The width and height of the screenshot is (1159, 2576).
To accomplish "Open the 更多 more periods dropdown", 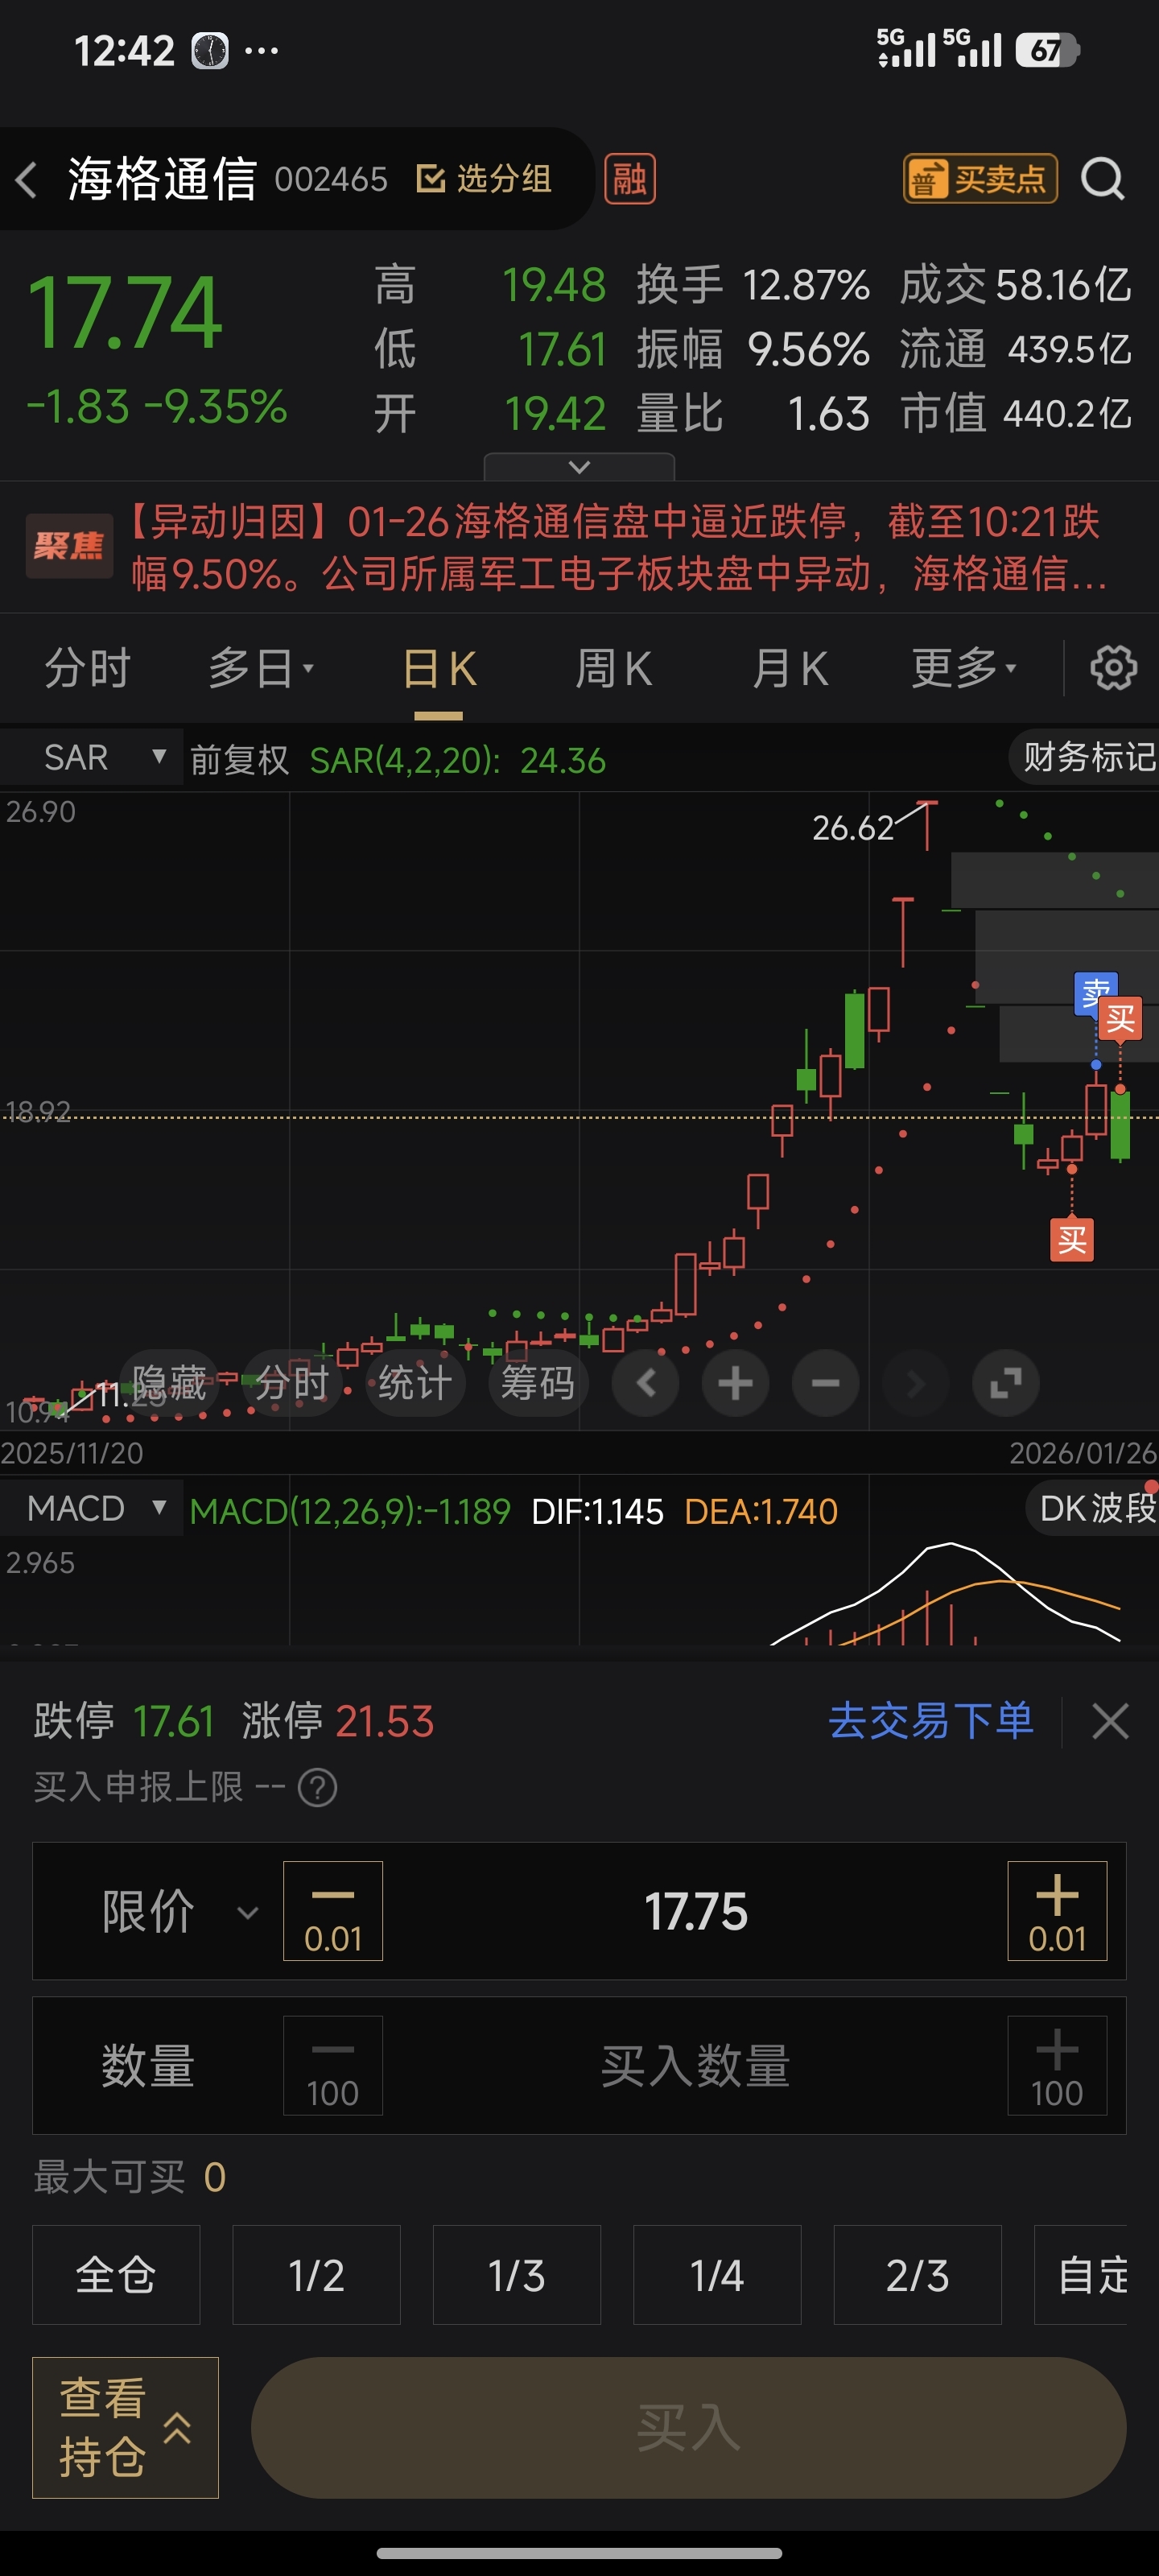I will point(964,668).
